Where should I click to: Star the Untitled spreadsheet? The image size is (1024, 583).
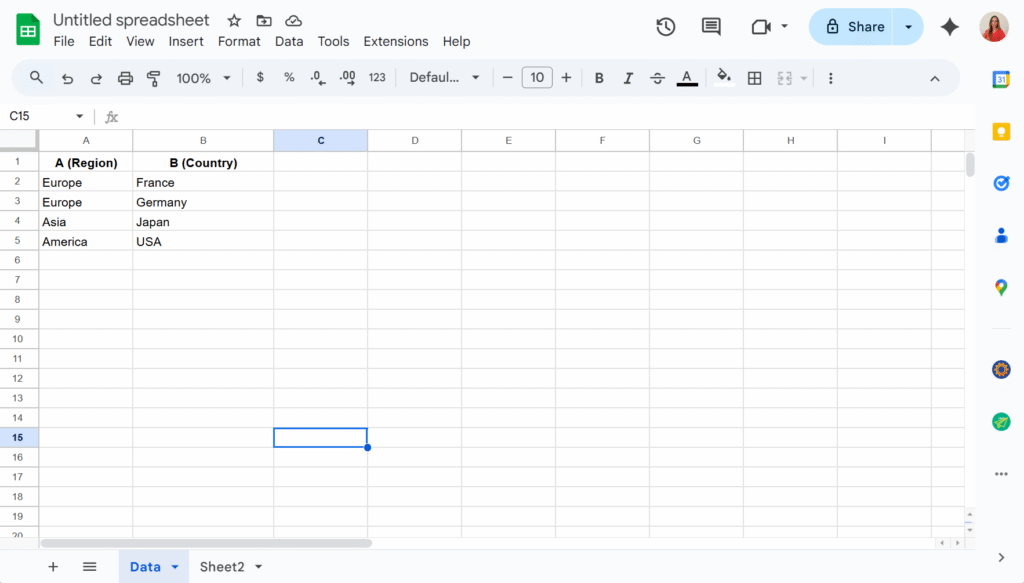point(234,21)
